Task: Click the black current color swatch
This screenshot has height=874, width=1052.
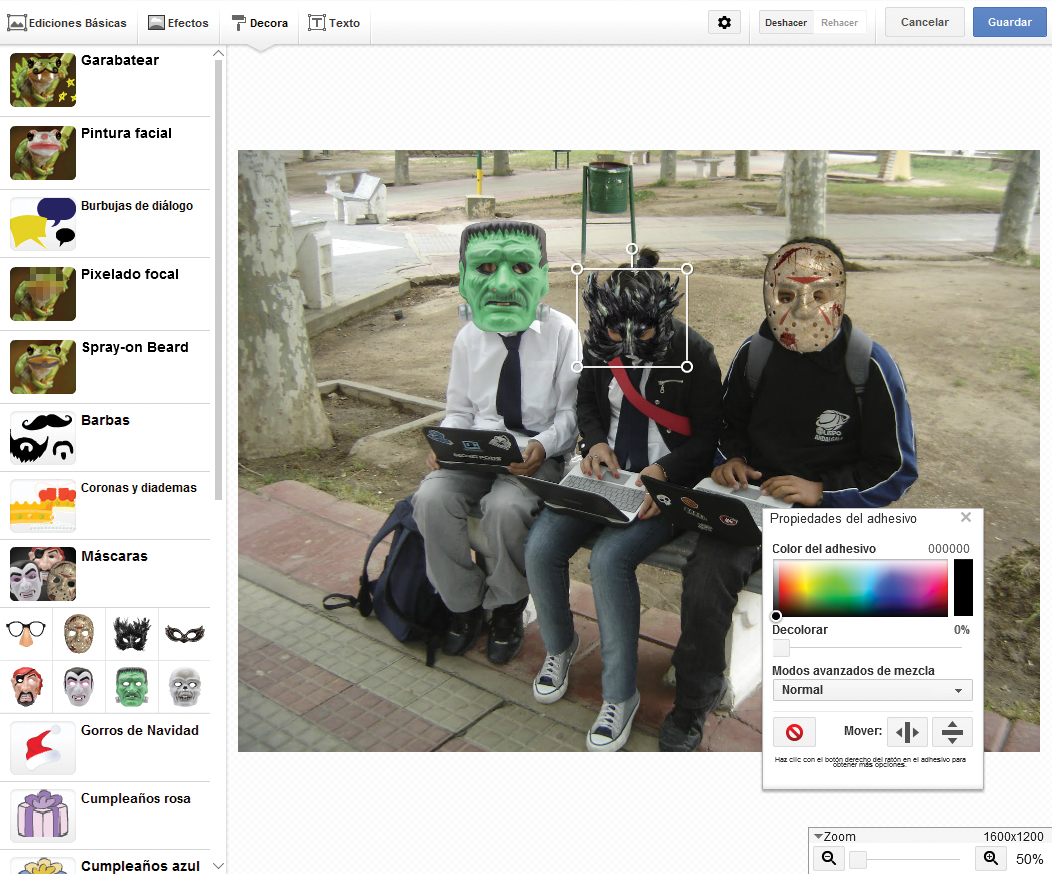Action: pos(963,588)
